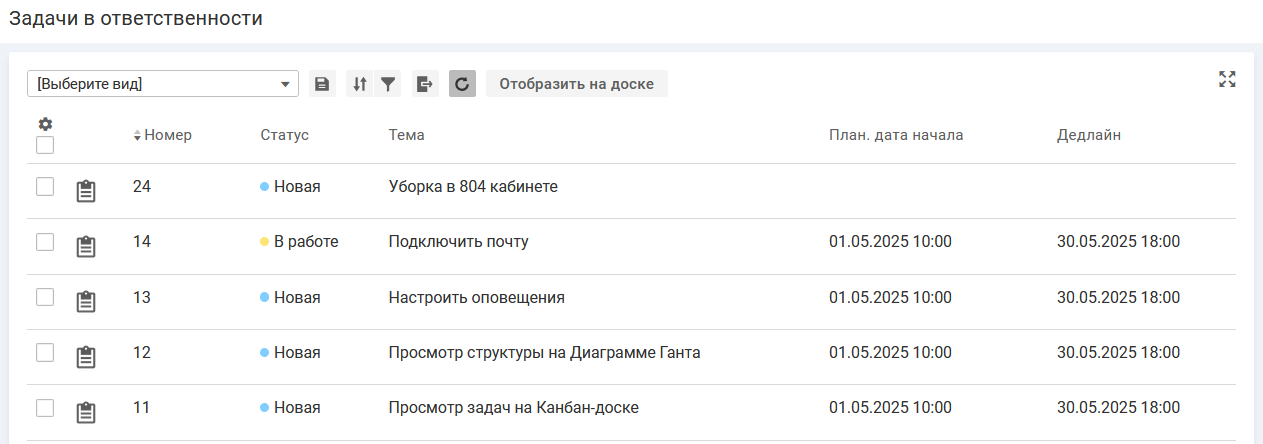Select checkbox for task 11
The image size is (1263, 444).
point(45,408)
